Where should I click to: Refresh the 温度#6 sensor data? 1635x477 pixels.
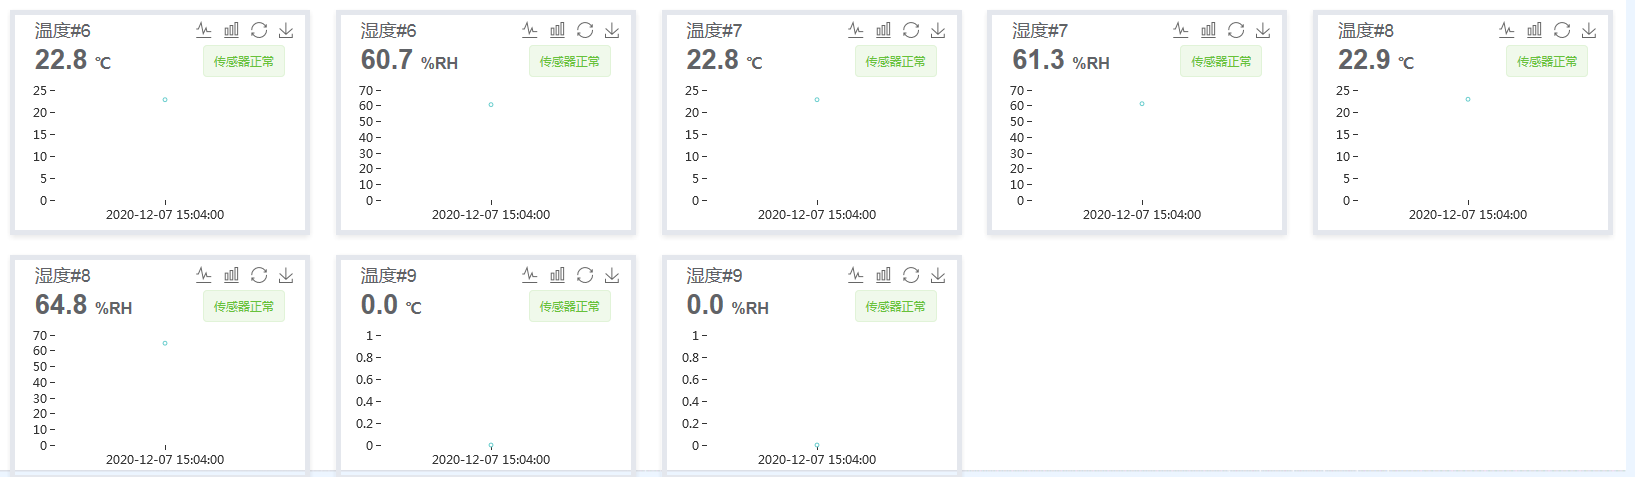[x=259, y=30]
